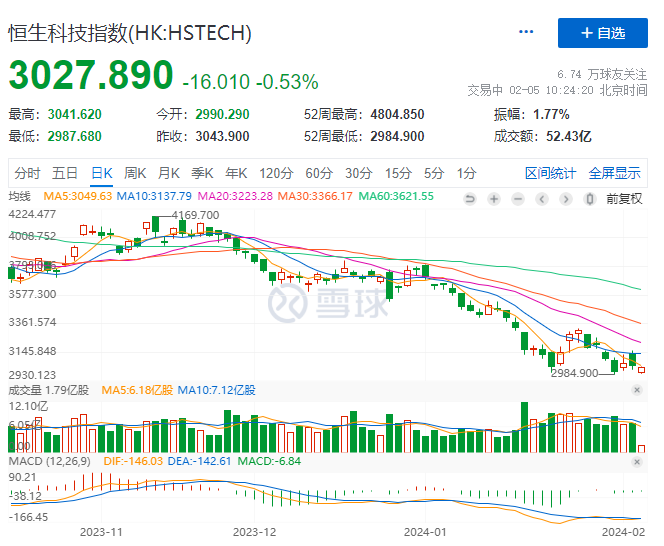Click the volume MA10:7.12亿股 label
This screenshot has width=664, height=546.
coord(216,390)
